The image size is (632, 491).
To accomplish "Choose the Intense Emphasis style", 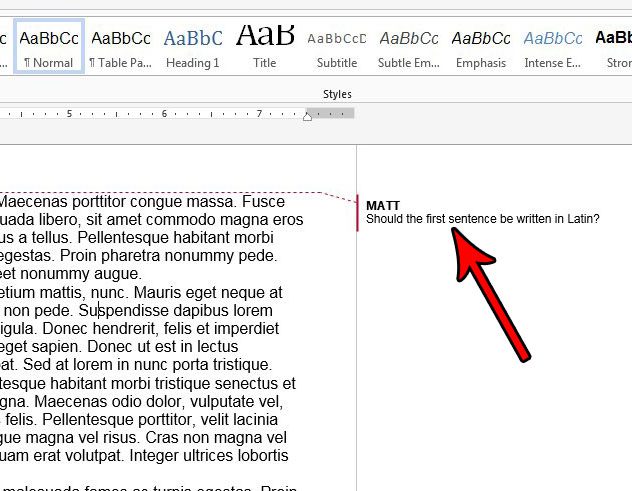I will (552, 46).
